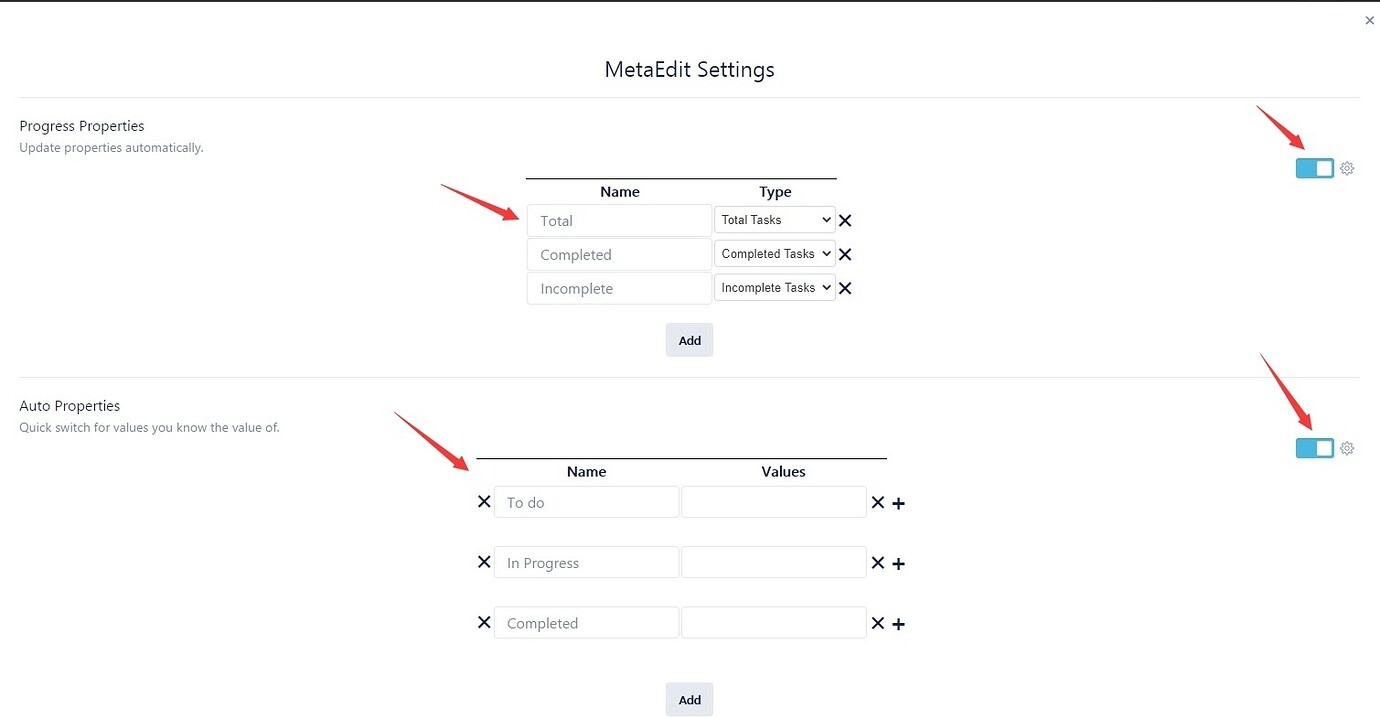Toggle Progress Properties switch off
Screen dimensions: 1380x718
click(1315, 168)
